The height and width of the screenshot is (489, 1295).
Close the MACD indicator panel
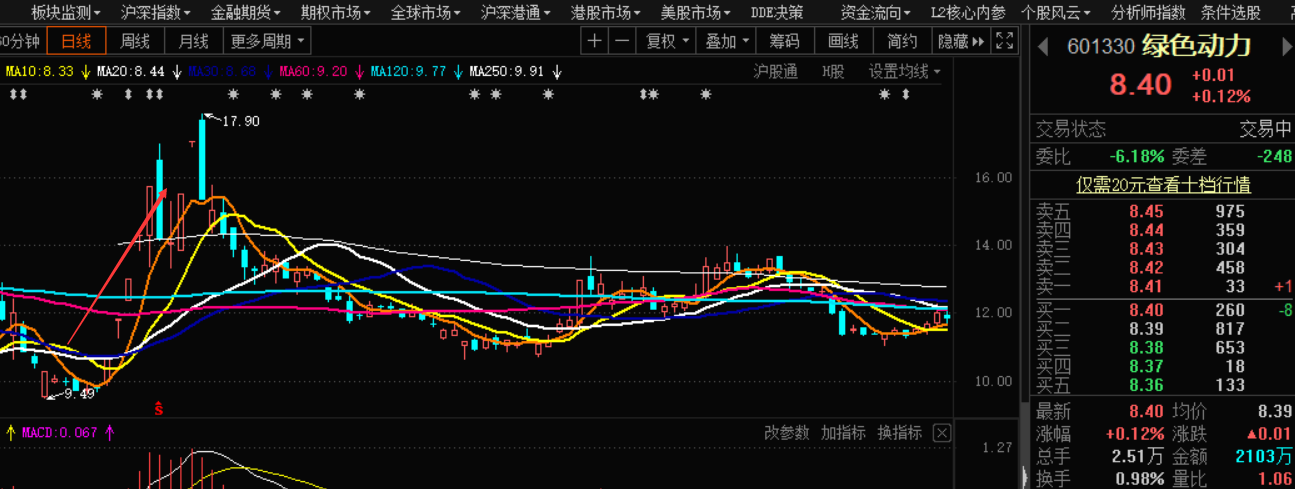coord(941,433)
